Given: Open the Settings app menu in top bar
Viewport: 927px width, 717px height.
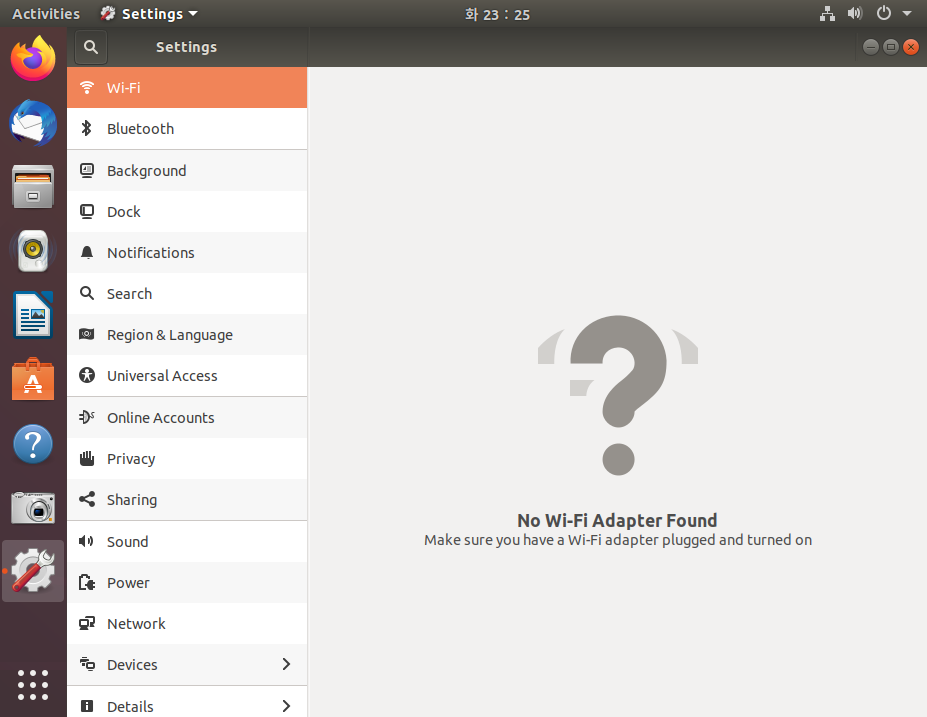Looking at the screenshot, I should [x=149, y=14].
